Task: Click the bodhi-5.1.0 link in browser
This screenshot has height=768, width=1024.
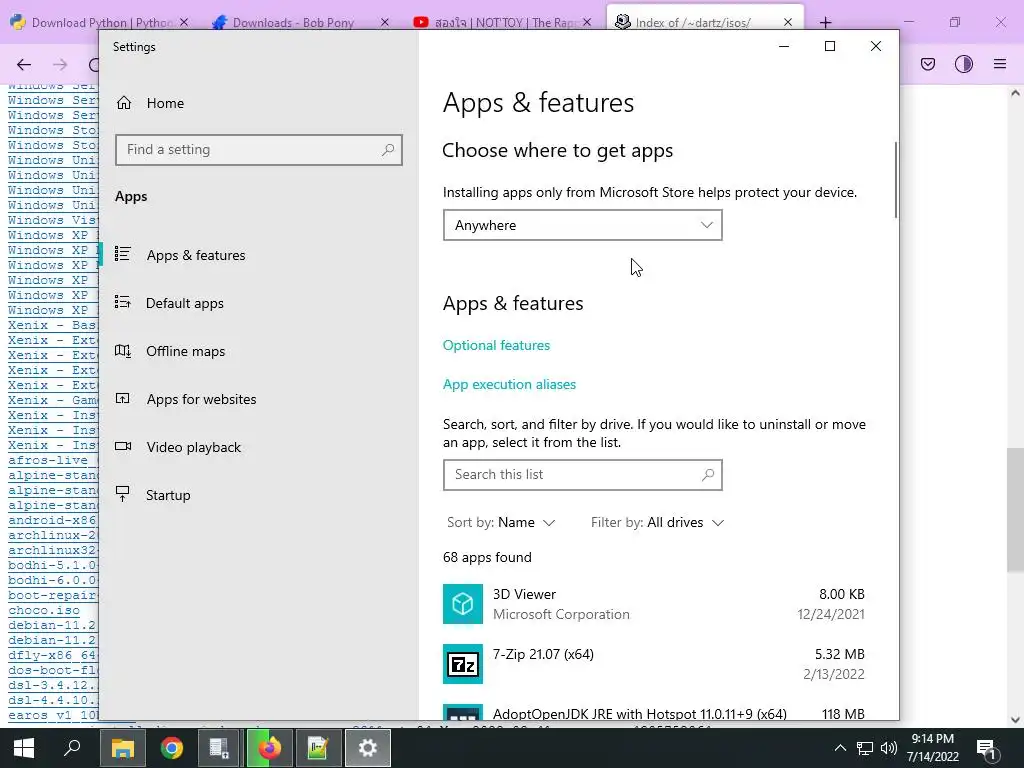Action: click(52, 566)
